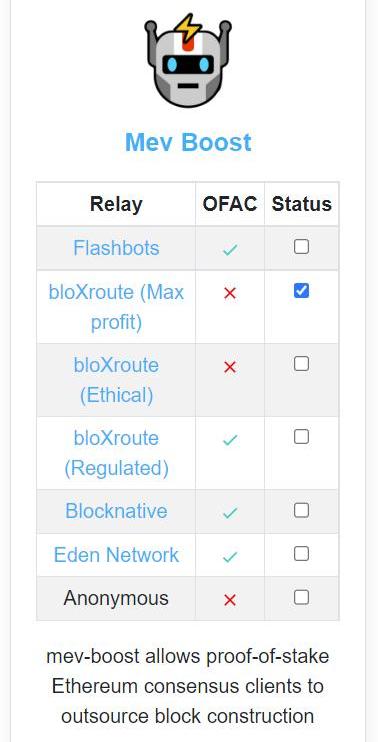This screenshot has width=378, height=742.
Task: Uncheck the bloXroute Max profit checkbox
Action: tap(301, 291)
